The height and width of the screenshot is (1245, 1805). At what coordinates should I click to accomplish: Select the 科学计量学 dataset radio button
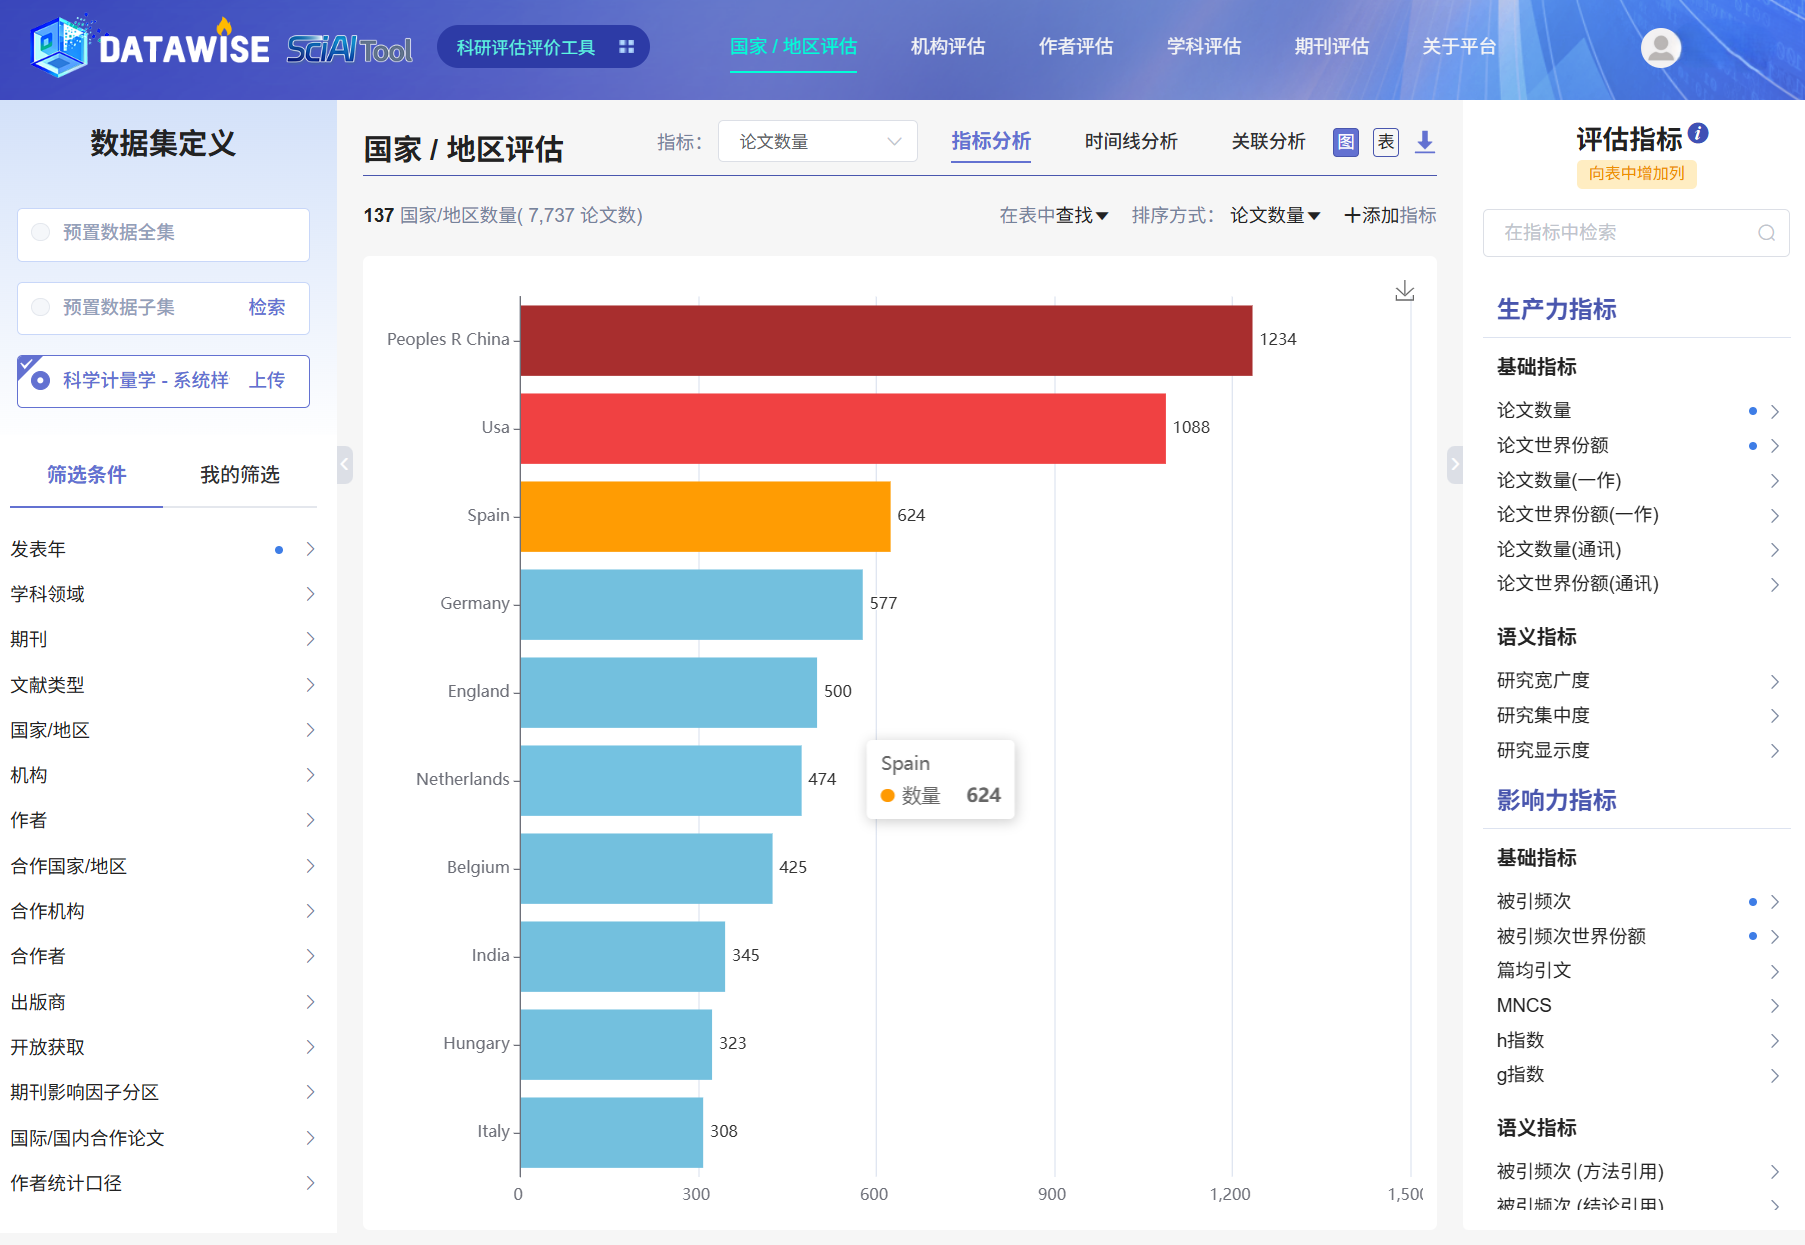[x=41, y=381]
